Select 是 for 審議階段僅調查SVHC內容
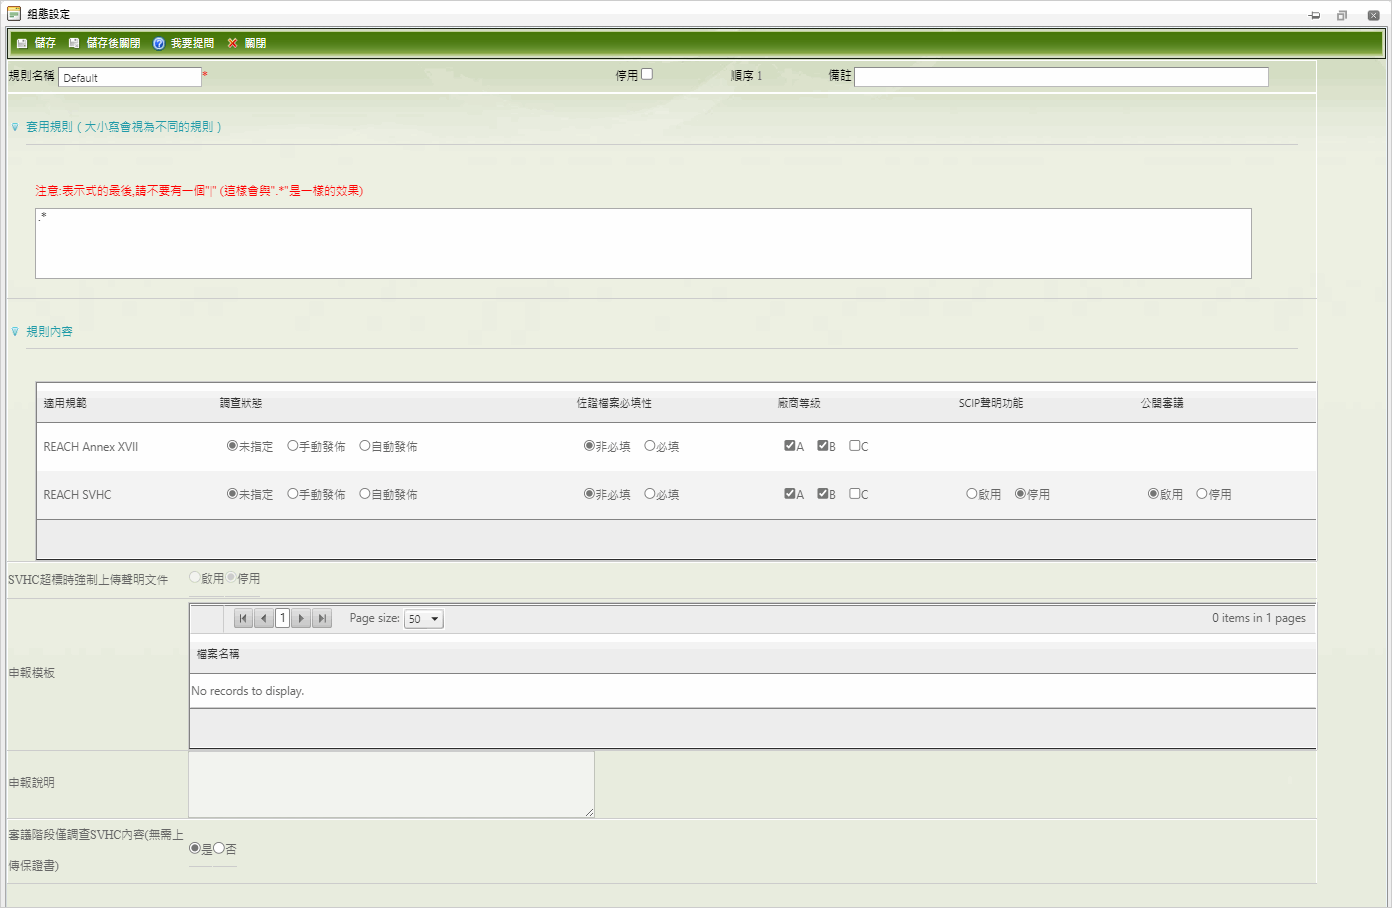The height and width of the screenshot is (908, 1392). [195, 848]
